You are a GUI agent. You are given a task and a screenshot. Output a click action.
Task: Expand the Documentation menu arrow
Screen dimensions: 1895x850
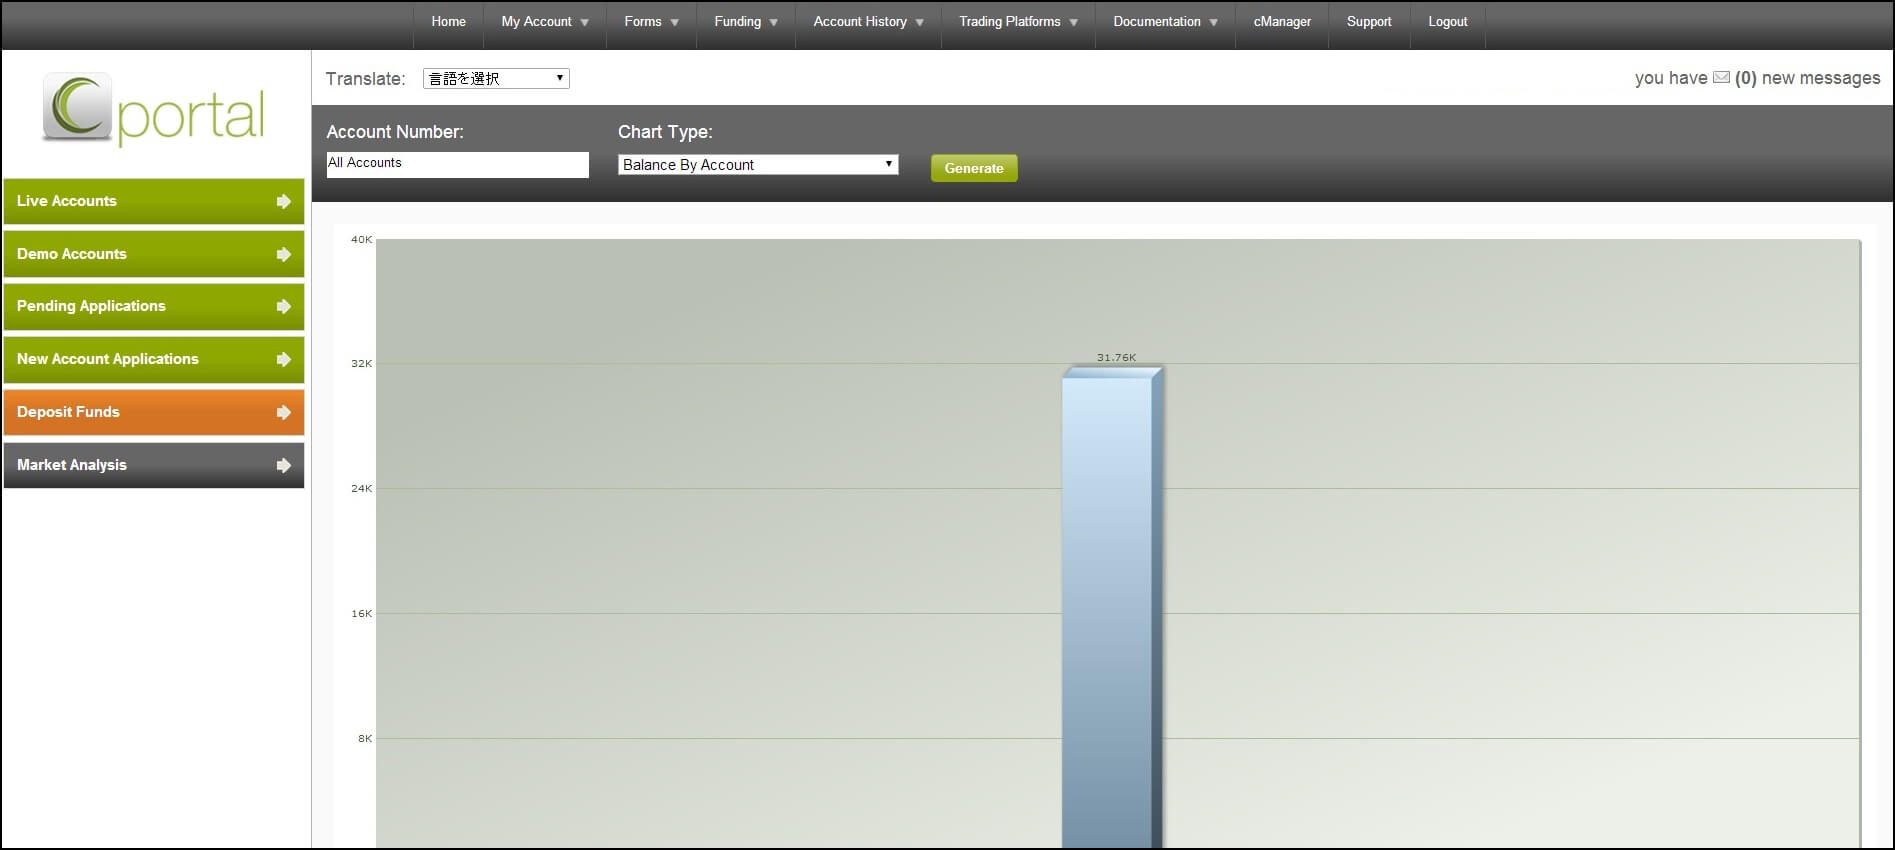pos(1214,22)
